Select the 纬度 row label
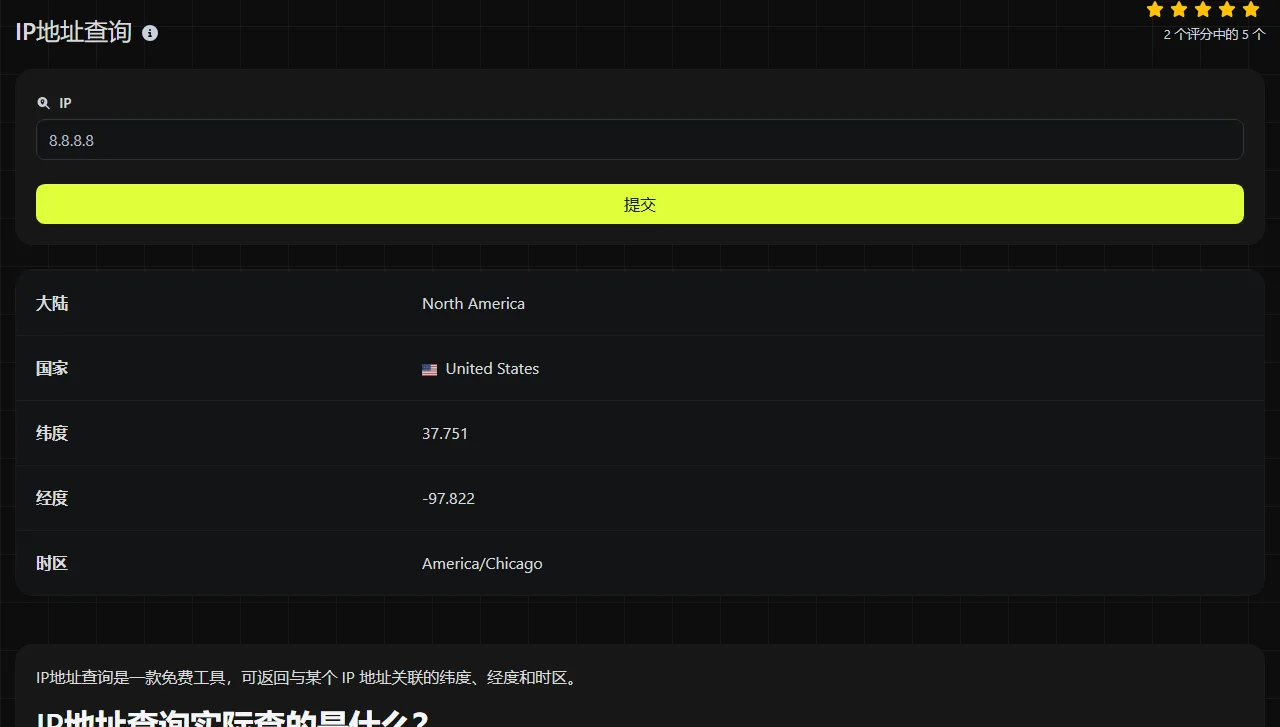Screen dimensions: 1280x727 click(x=52, y=434)
